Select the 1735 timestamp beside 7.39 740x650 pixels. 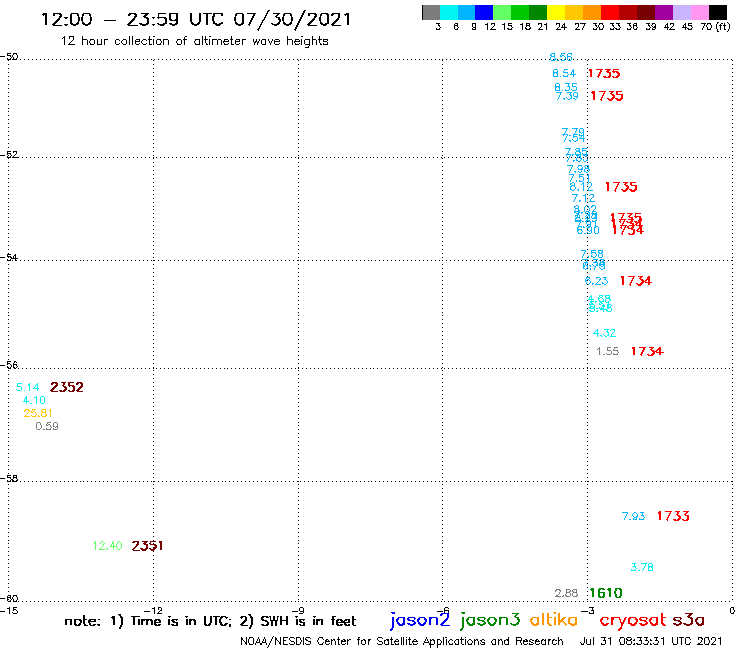tap(607, 96)
